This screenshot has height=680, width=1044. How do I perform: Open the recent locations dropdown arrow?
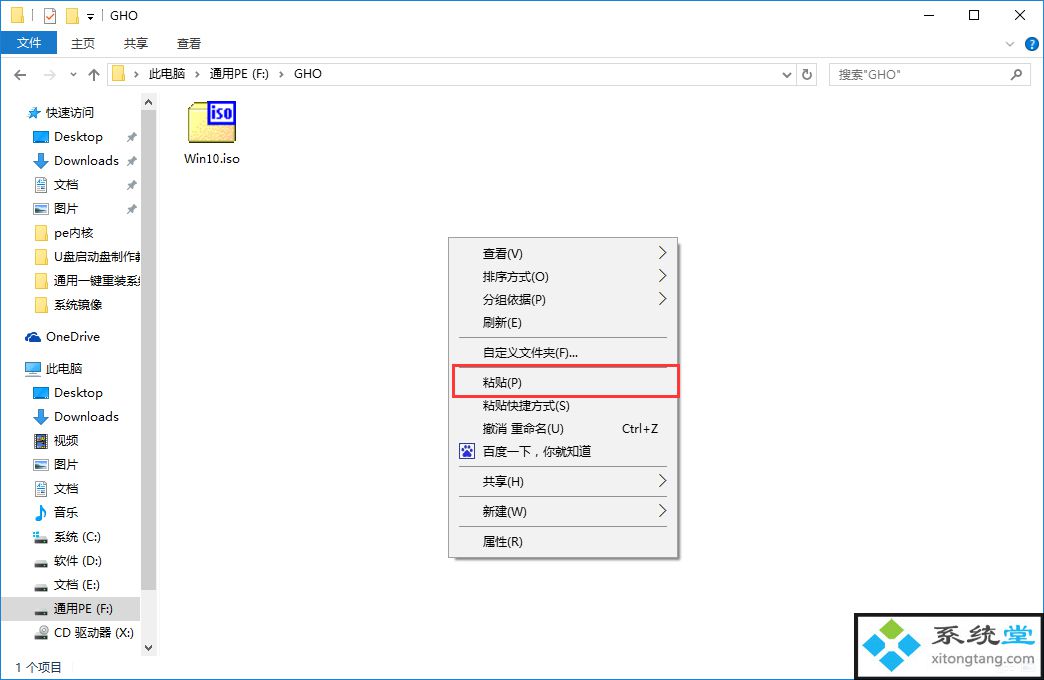tap(73, 75)
